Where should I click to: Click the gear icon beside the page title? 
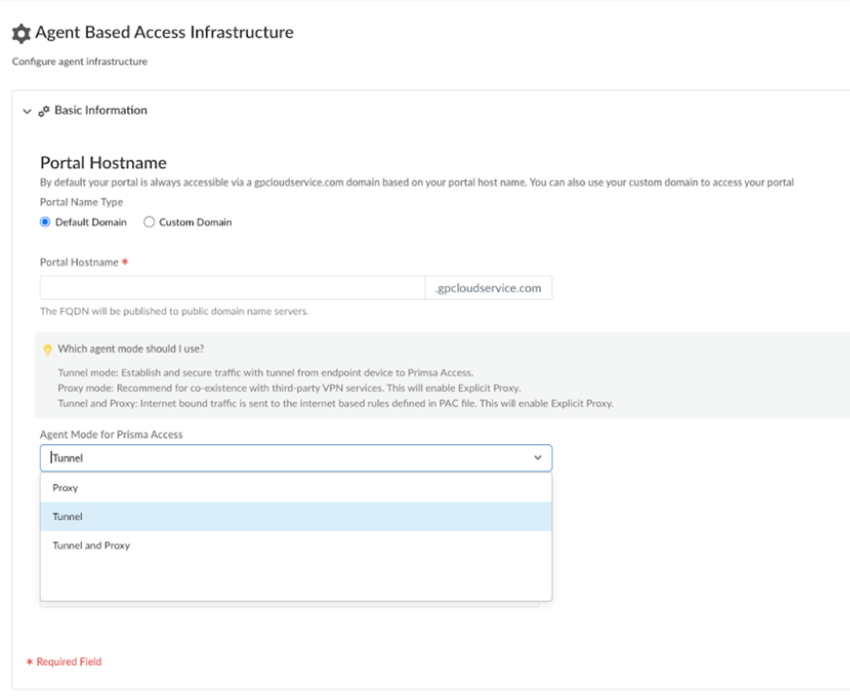point(21,34)
